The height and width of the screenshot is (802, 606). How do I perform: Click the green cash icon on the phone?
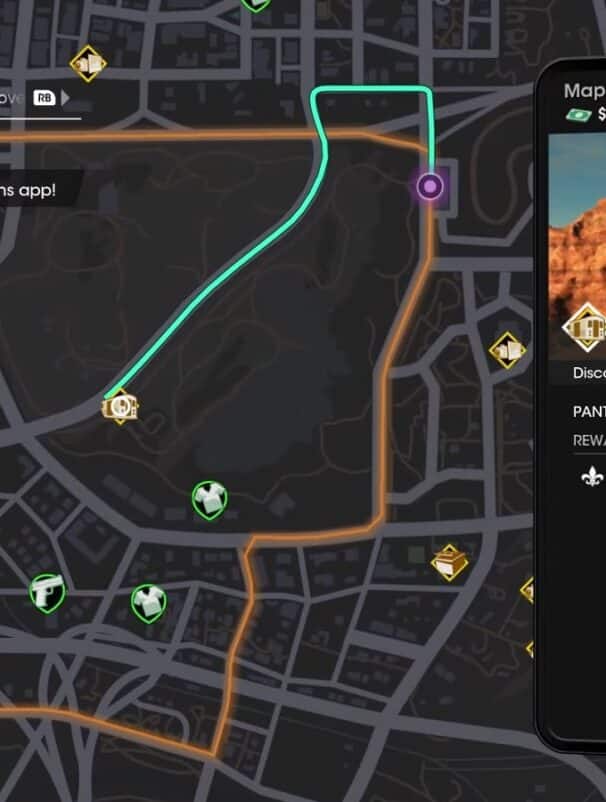(578, 115)
